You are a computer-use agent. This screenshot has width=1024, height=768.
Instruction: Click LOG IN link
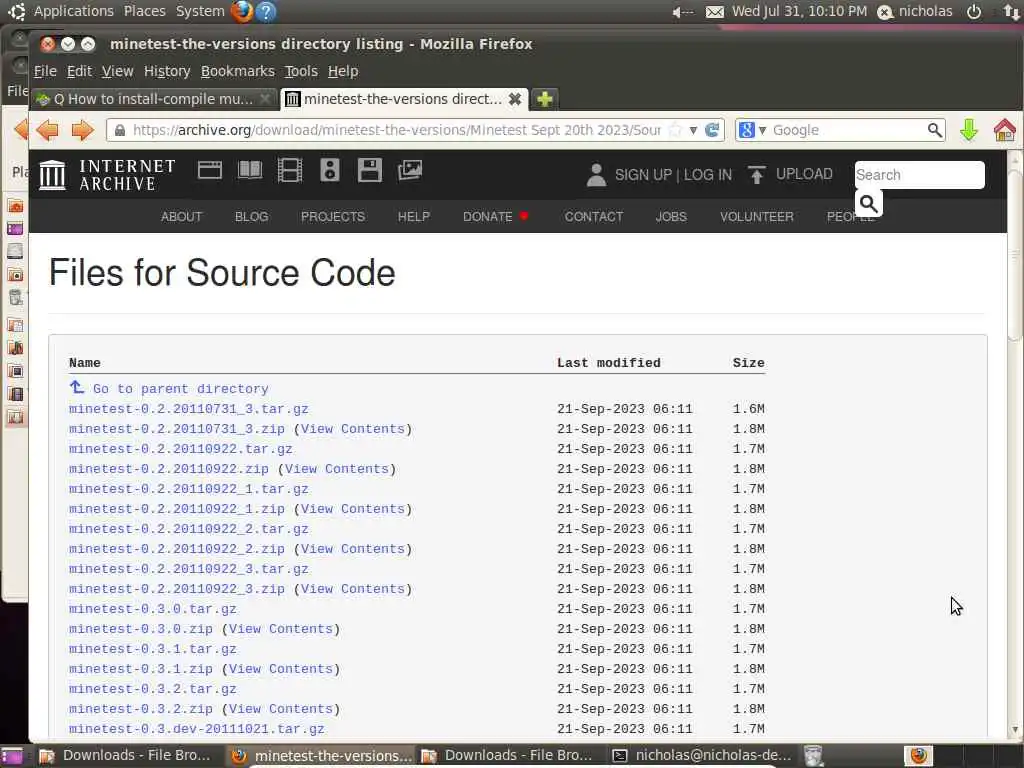coord(708,175)
